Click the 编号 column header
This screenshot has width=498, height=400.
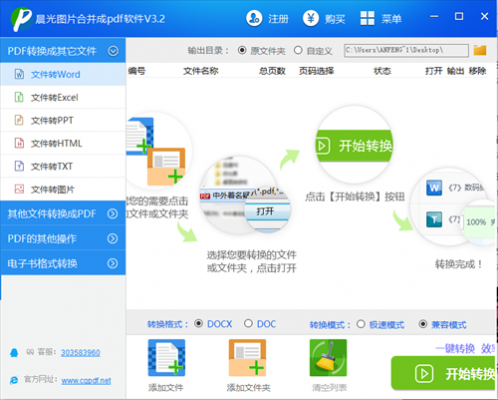[137, 71]
